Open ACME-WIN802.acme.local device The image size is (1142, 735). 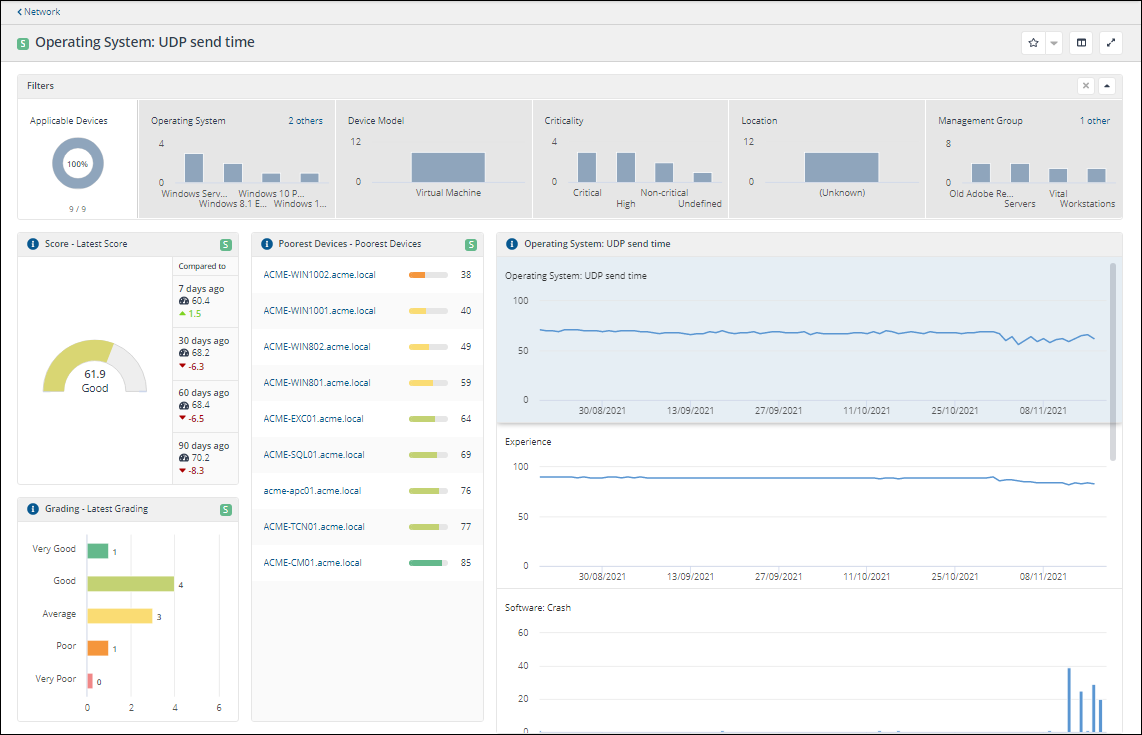[x=317, y=347]
